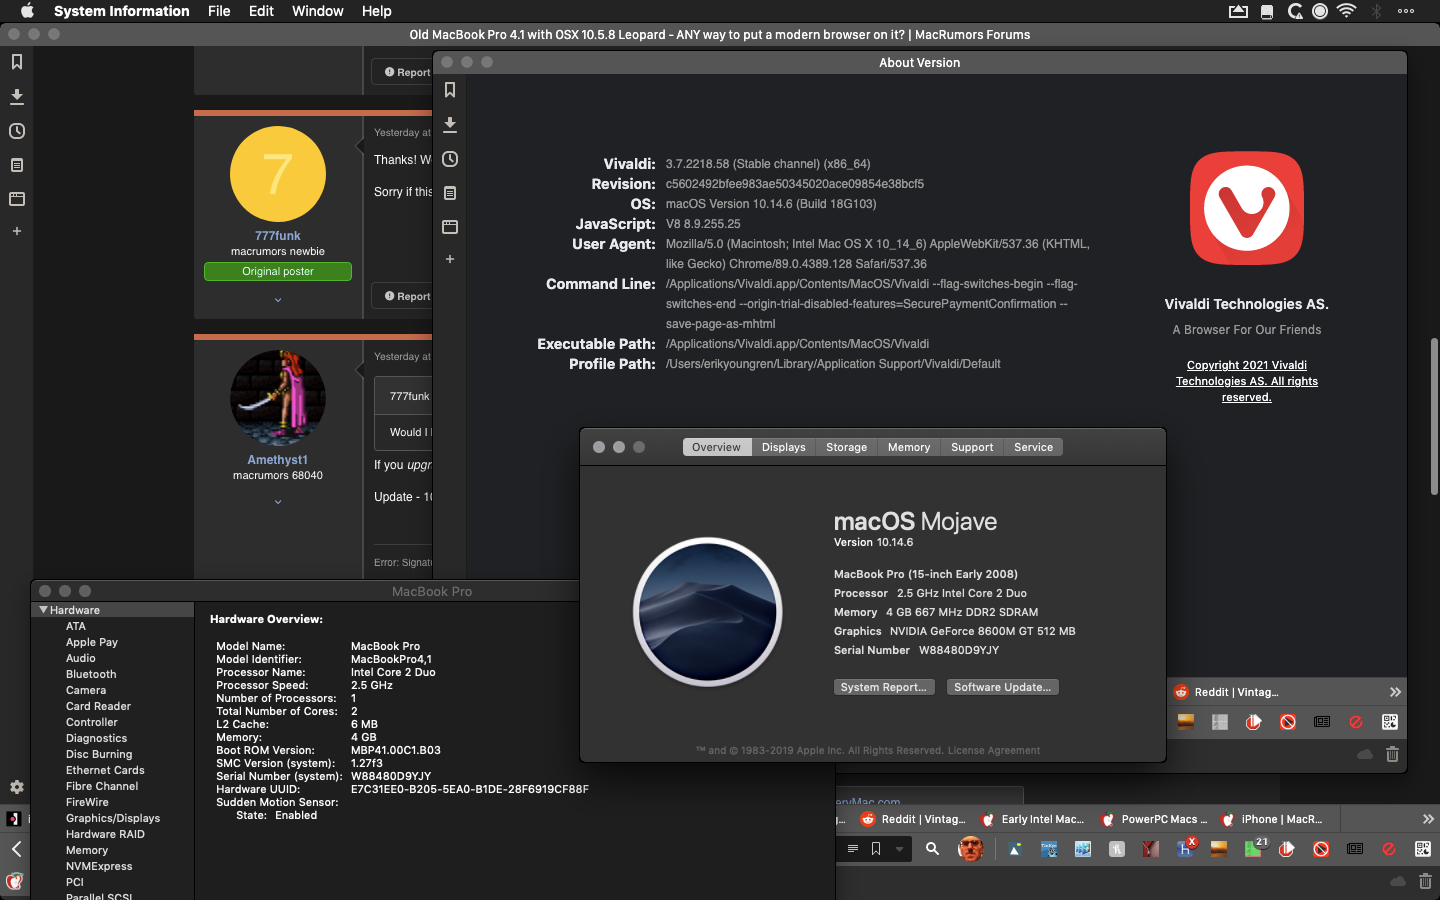
Task: Toggle reader view in the bottom address bar
Action: coord(853,849)
